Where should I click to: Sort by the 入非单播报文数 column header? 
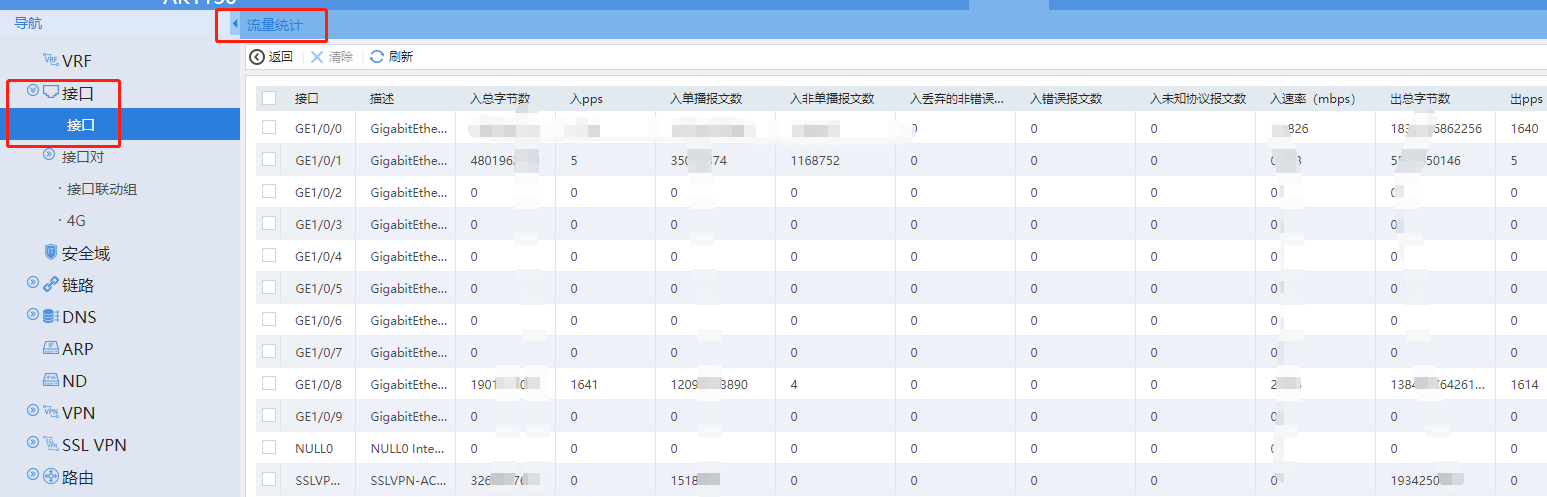point(832,99)
